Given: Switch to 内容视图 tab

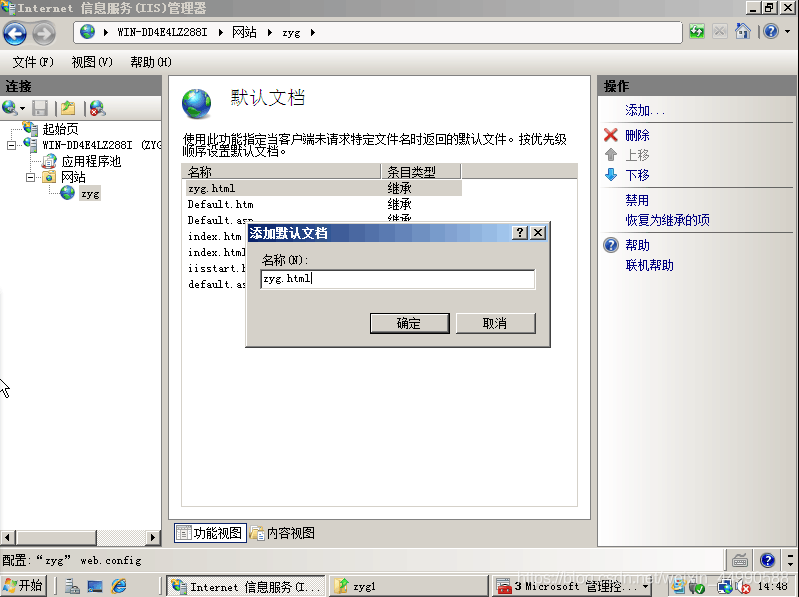Looking at the screenshot, I should (283, 533).
